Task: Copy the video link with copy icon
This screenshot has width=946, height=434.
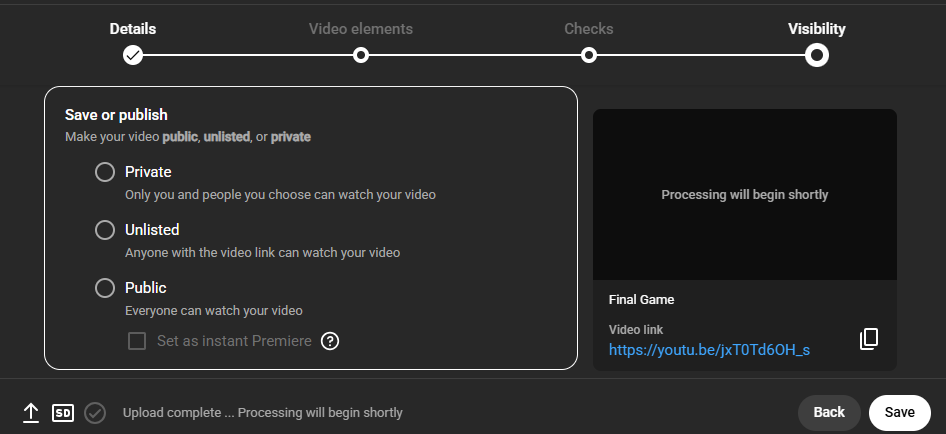Action: [x=869, y=339]
